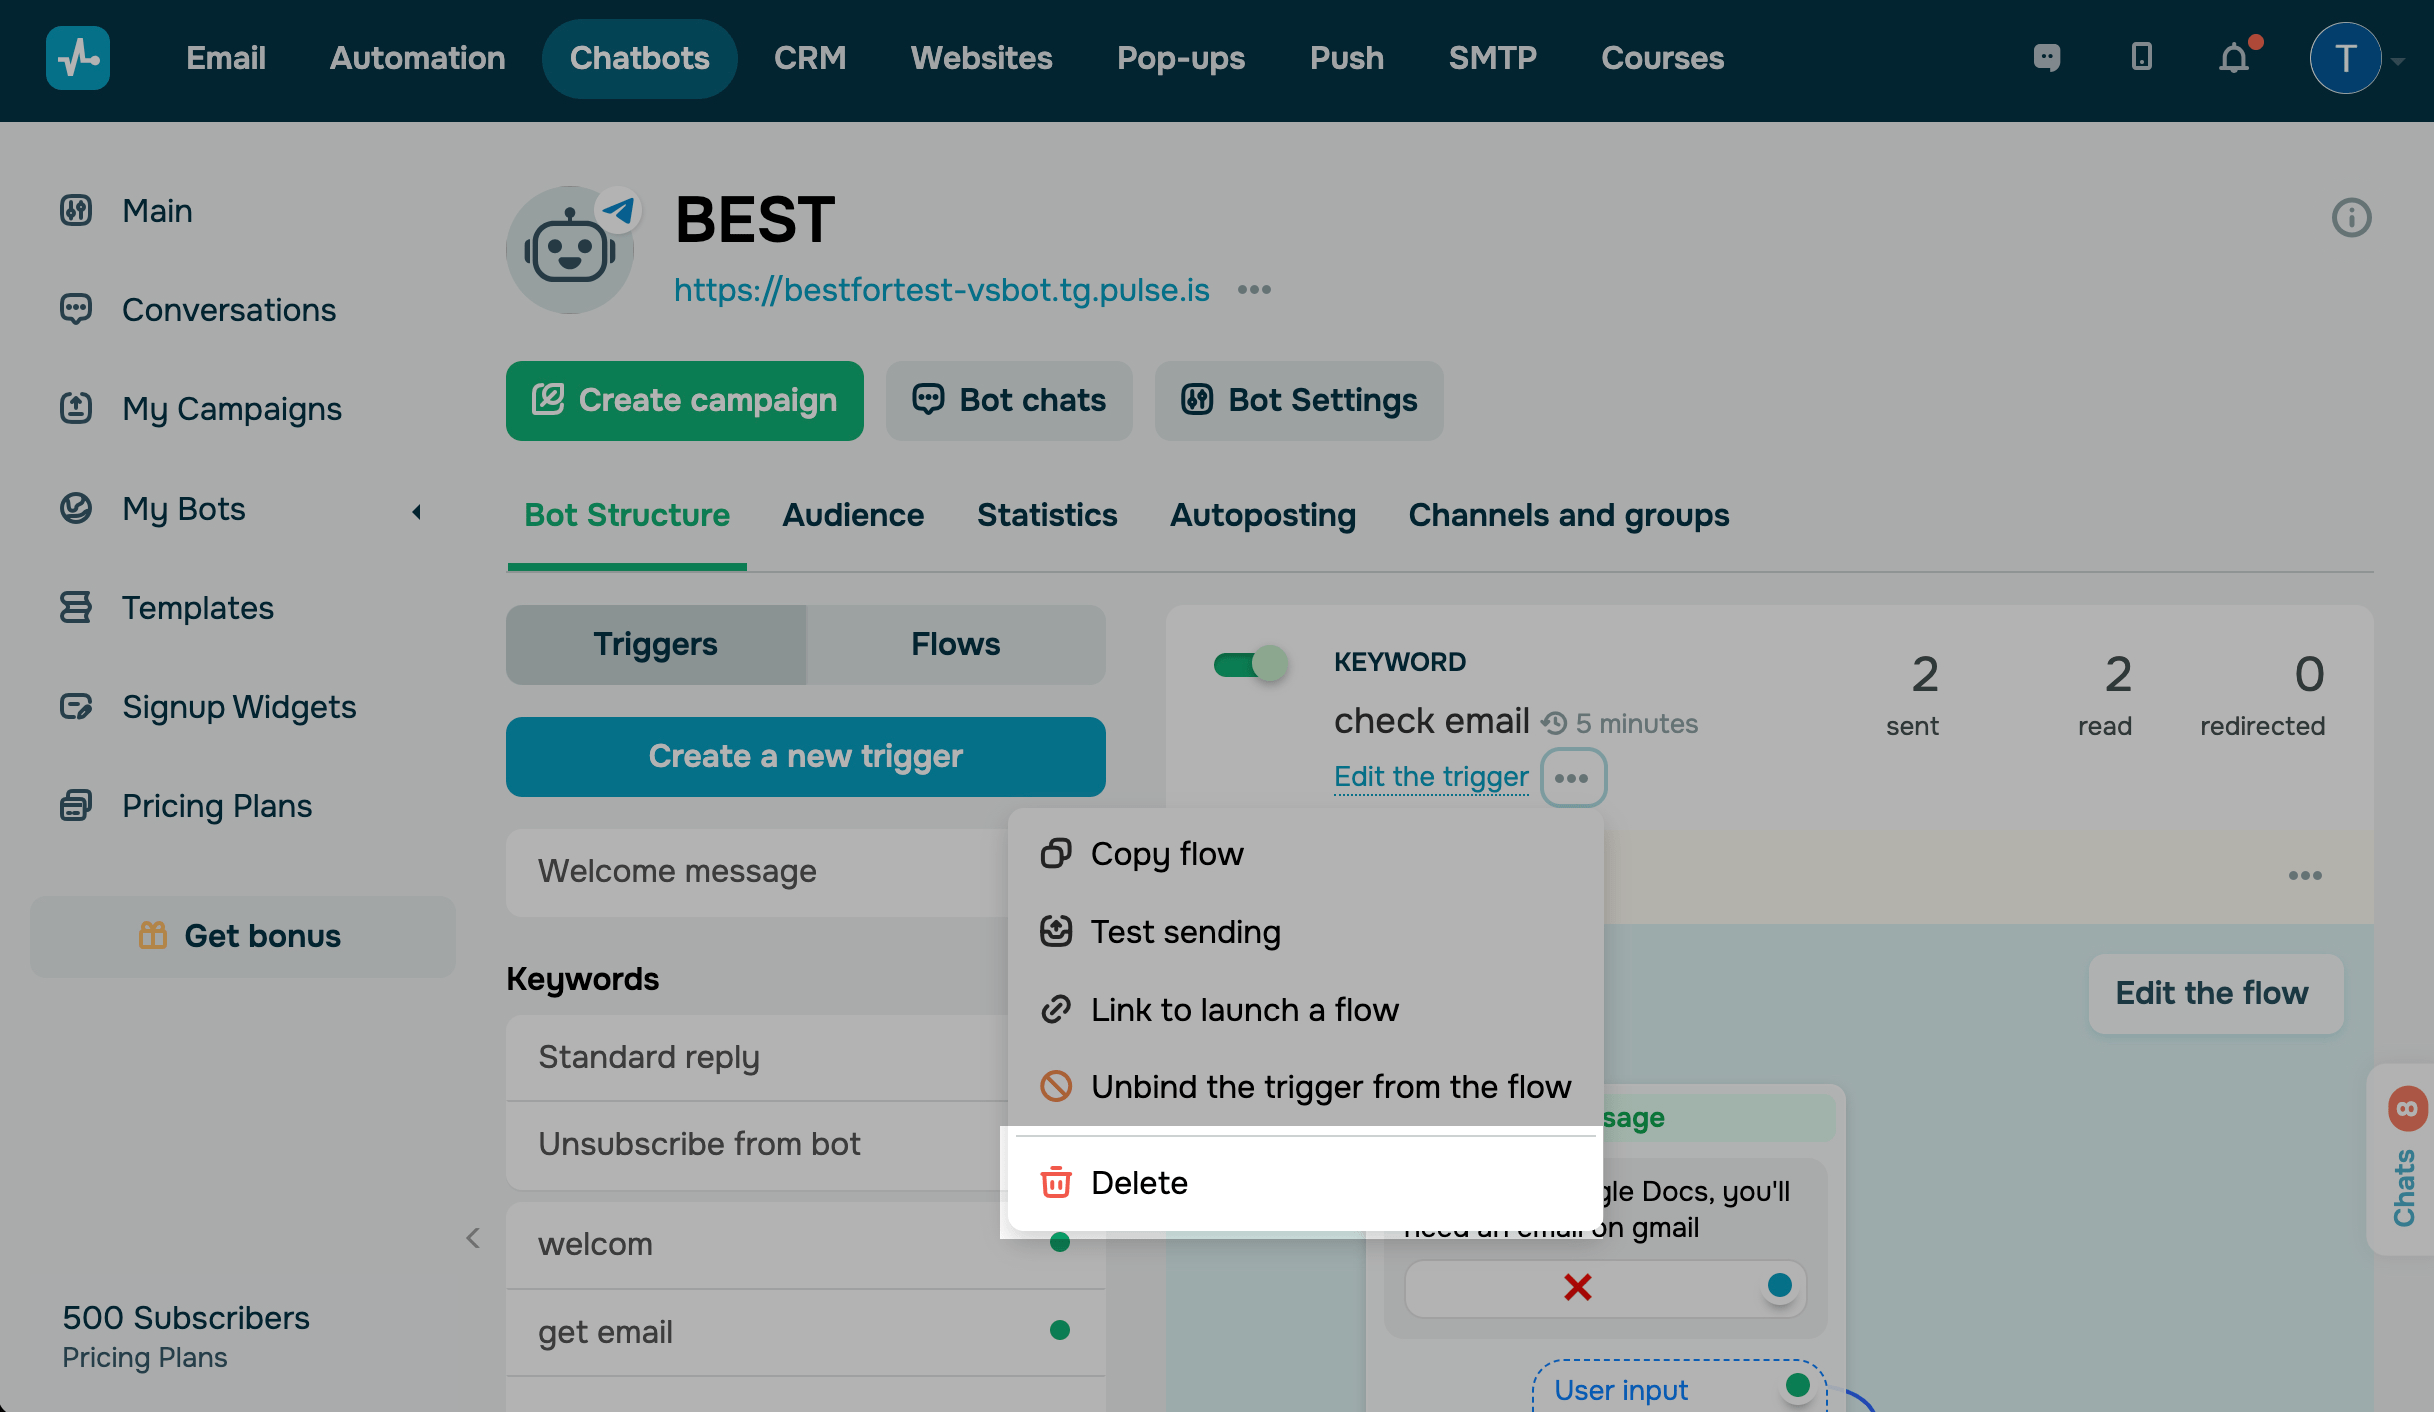The image size is (2434, 1412).
Task: Click Create a new trigger button
Action: click(x=805, y=756)
